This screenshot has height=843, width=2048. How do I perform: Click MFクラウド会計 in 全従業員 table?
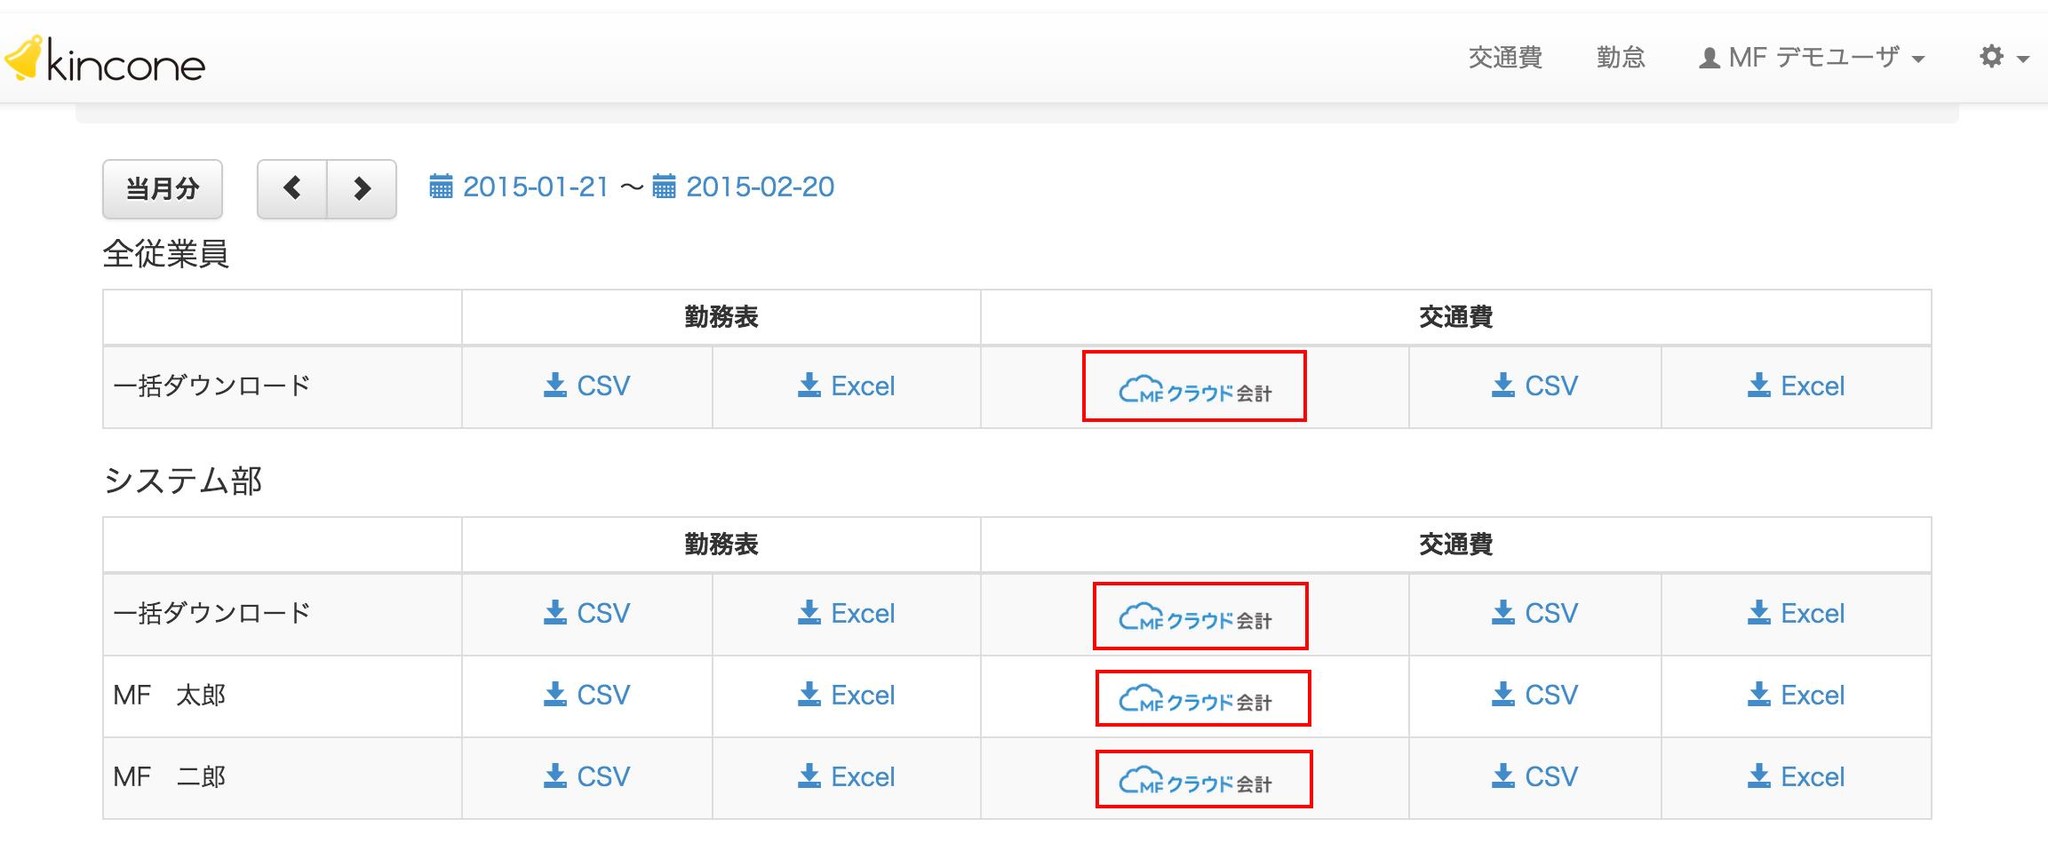click(1194, 387)
